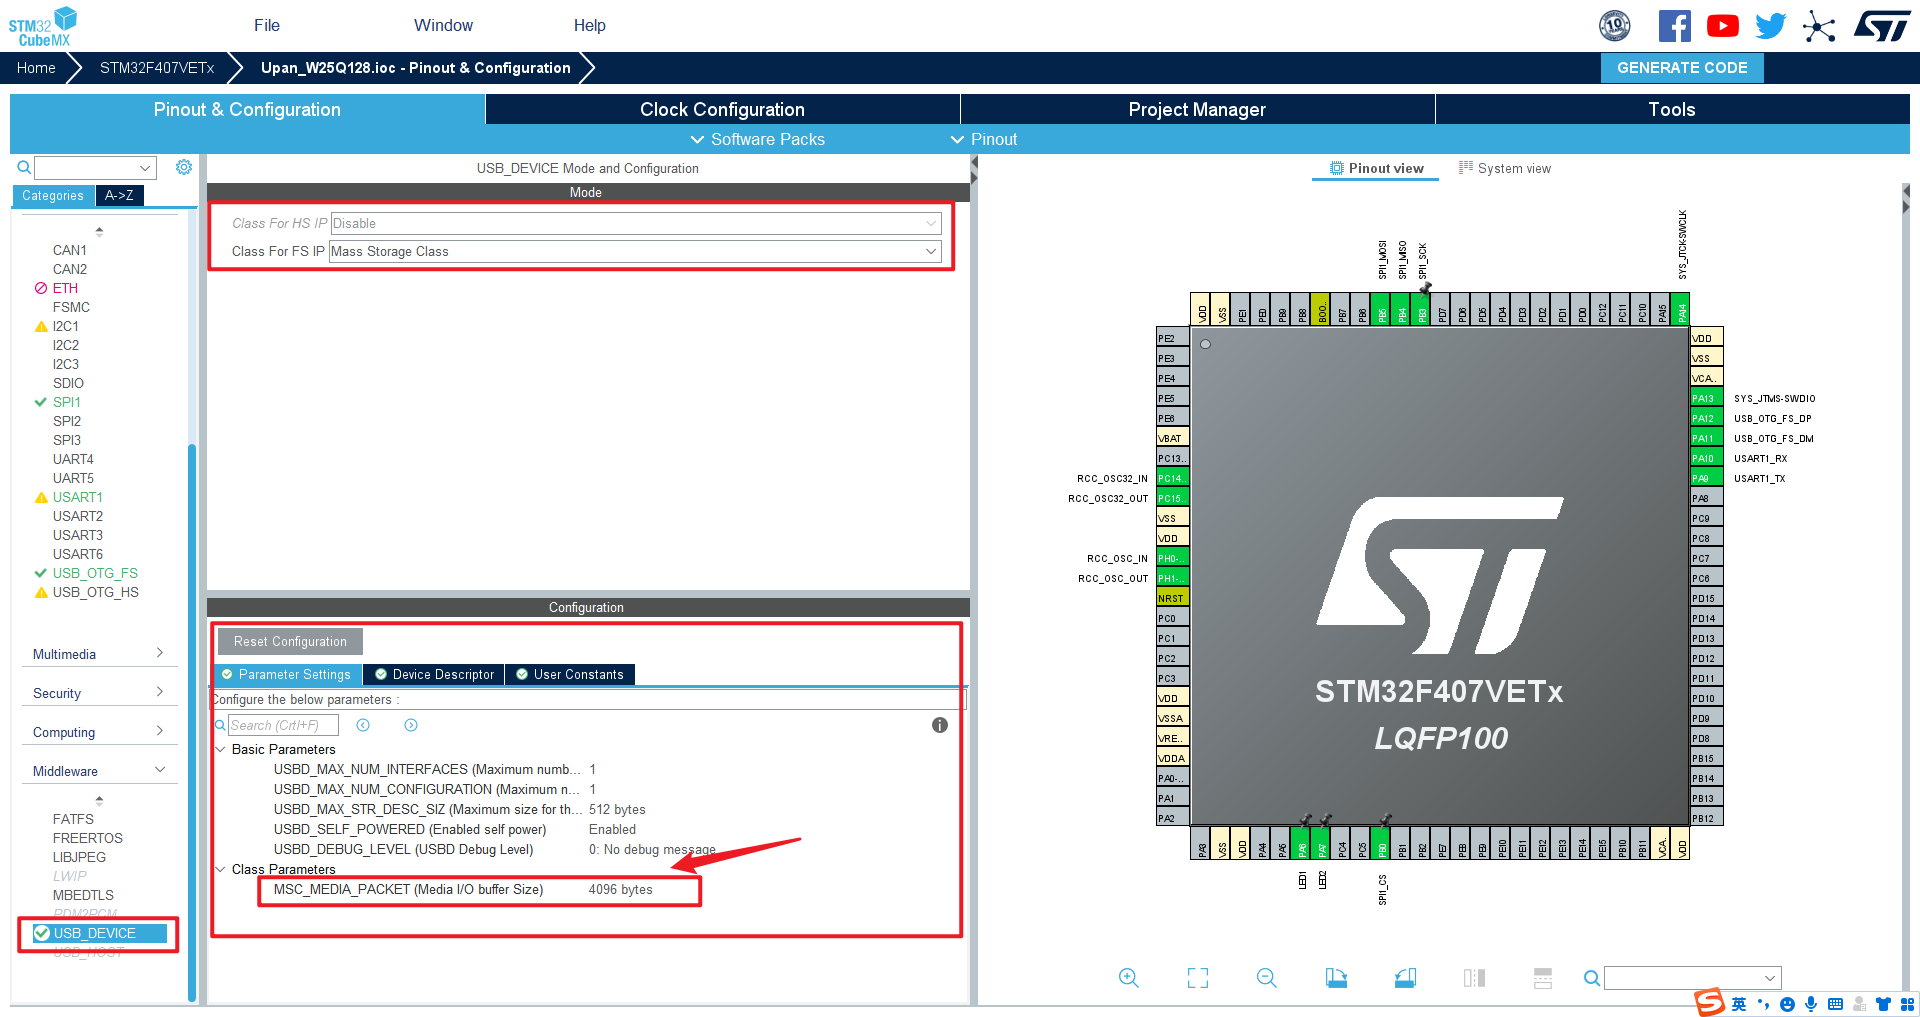Open the Window menu
The width and height of the screenshot is (1920, 1017).
pos(443,25)
